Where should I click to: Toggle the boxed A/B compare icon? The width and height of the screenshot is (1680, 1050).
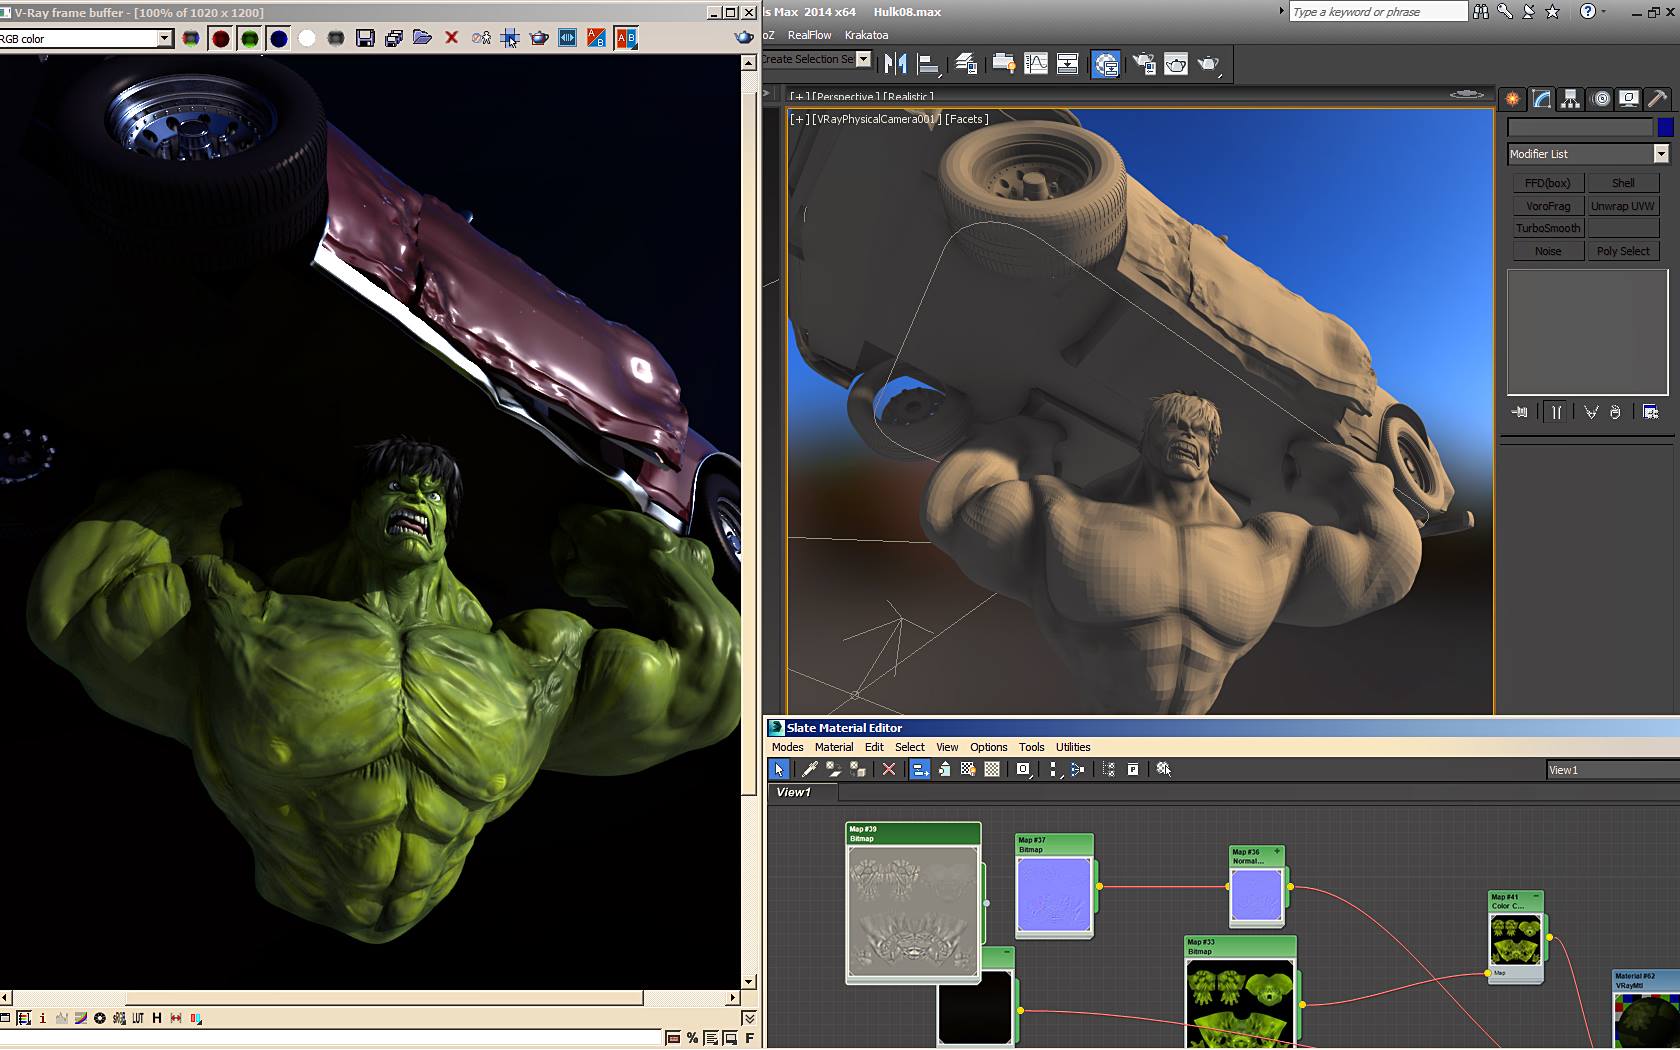[626, 38]
